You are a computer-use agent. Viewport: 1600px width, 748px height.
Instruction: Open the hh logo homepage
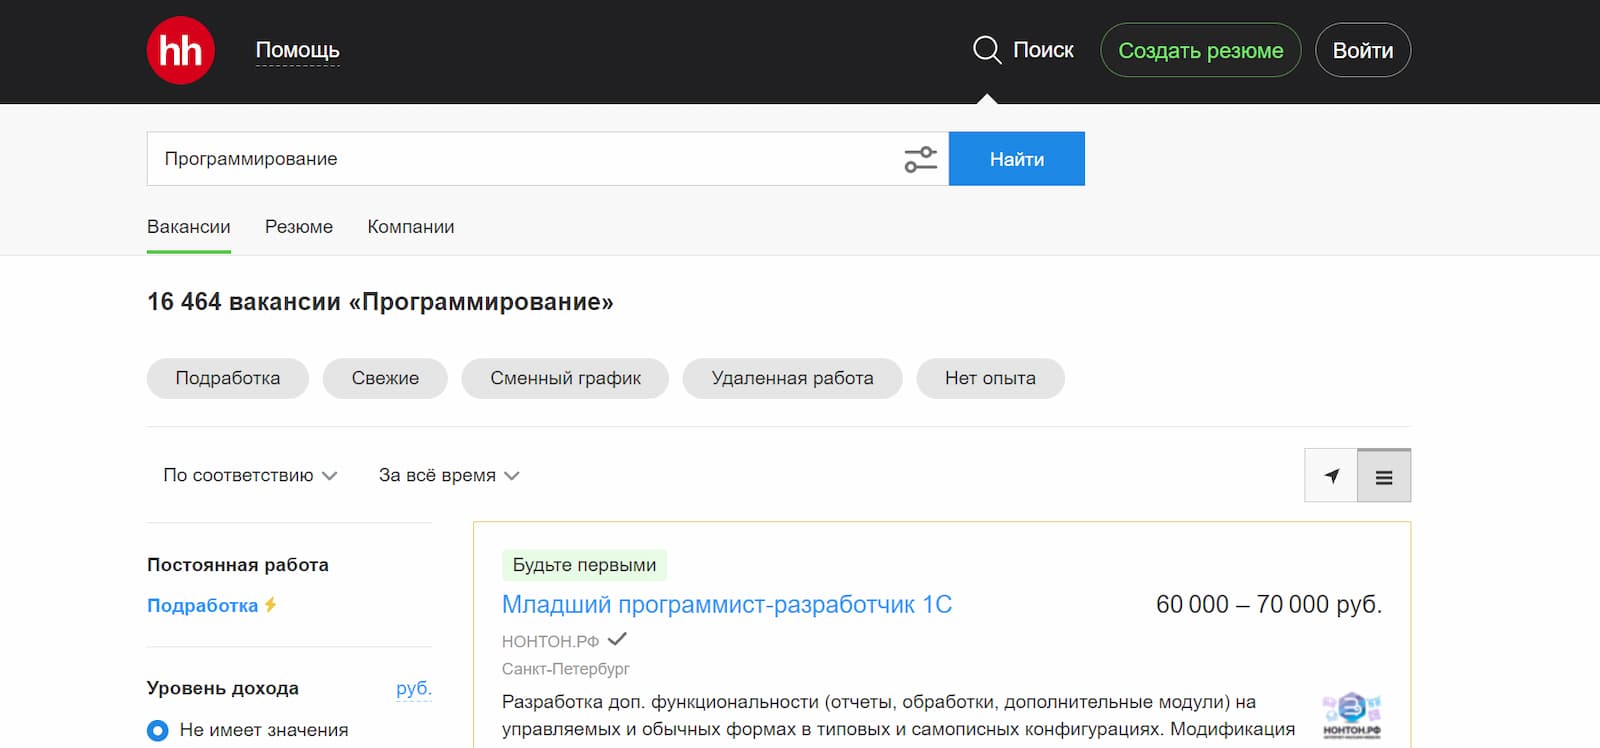click(x=181, y=50)
